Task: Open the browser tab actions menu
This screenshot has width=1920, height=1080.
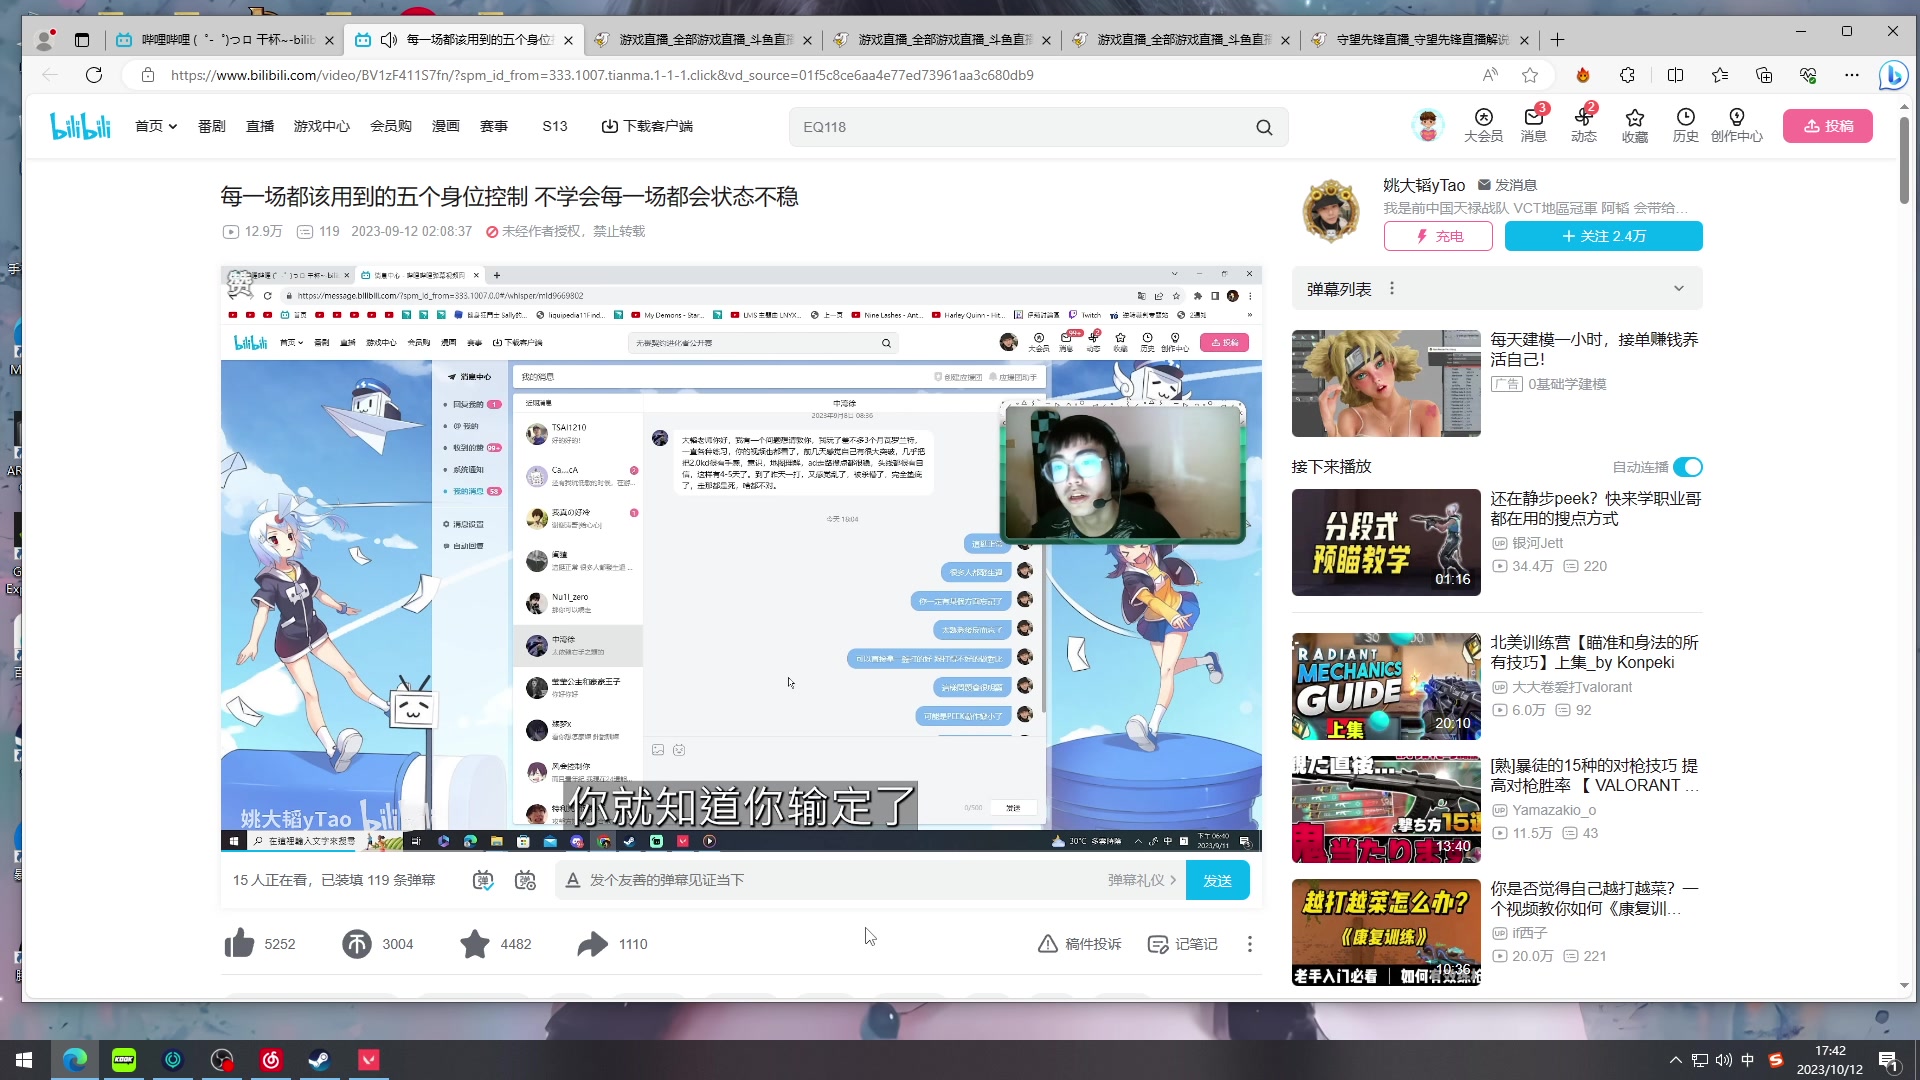Action: coord(82,40)
